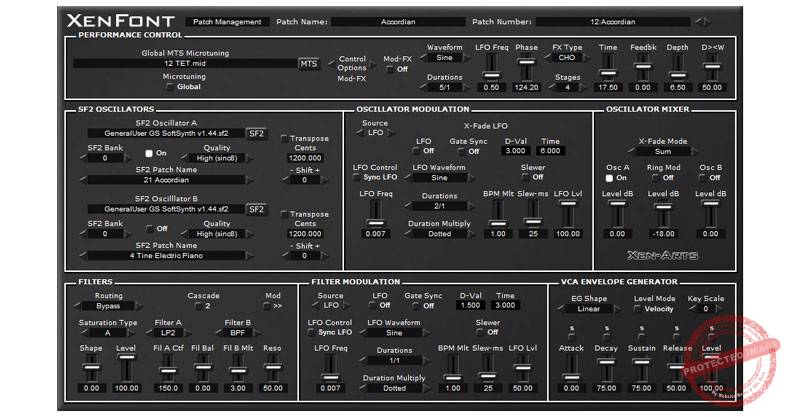Enable the Mod-FX Off toggle
Image resolution: width=800 pixels, height=417 pixels.
click(x=391, y=69)
